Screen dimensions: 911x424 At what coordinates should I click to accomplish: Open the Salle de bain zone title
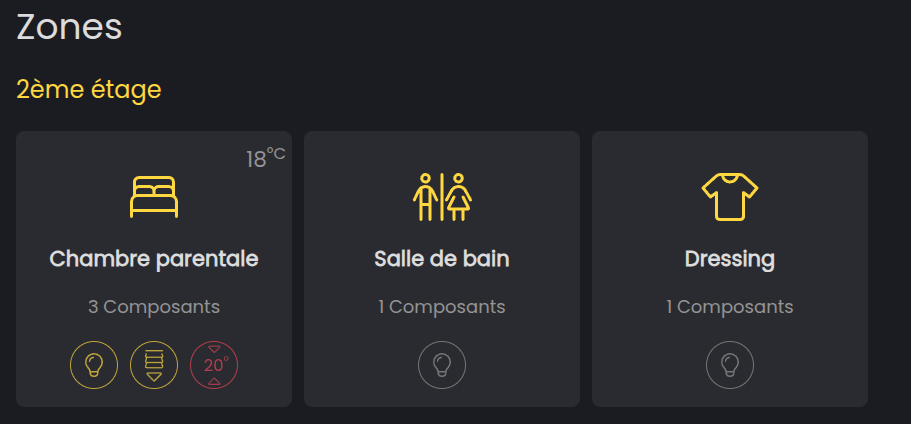pos(442,259)
